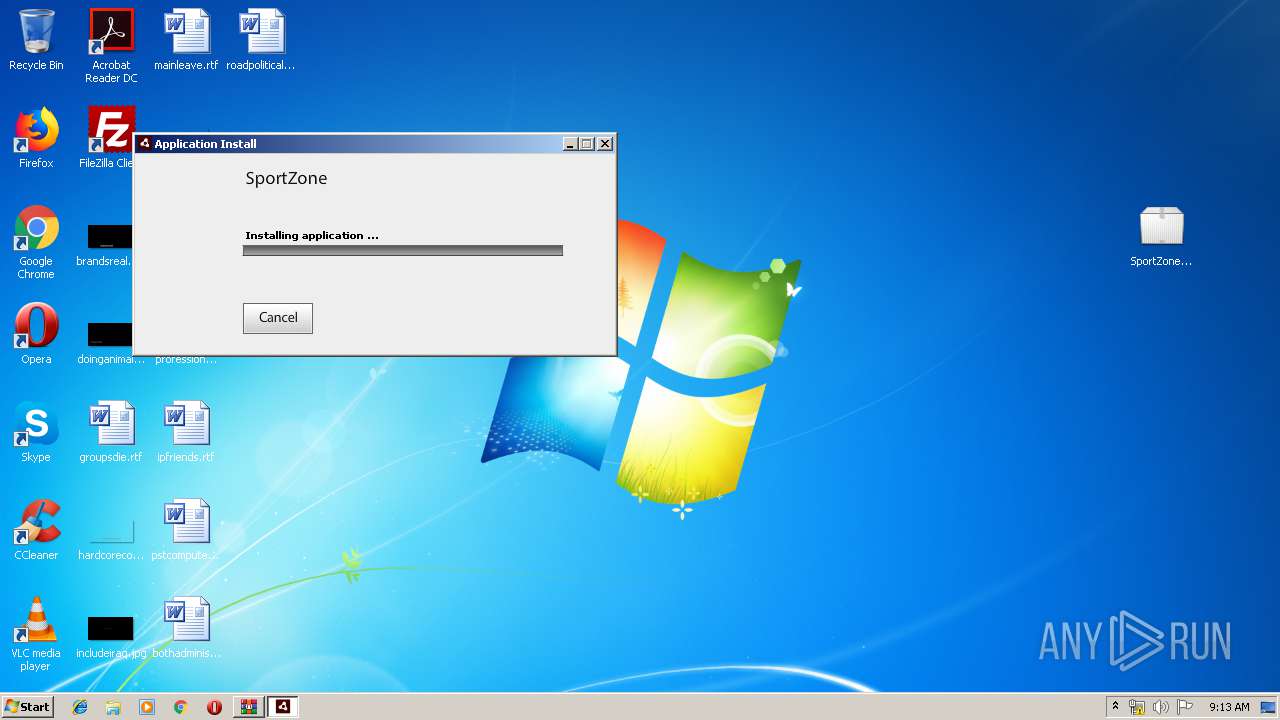Select bothadminis document on desktop
The width and height of the screenshot is (1280, 720).
[x=186, y=628]
